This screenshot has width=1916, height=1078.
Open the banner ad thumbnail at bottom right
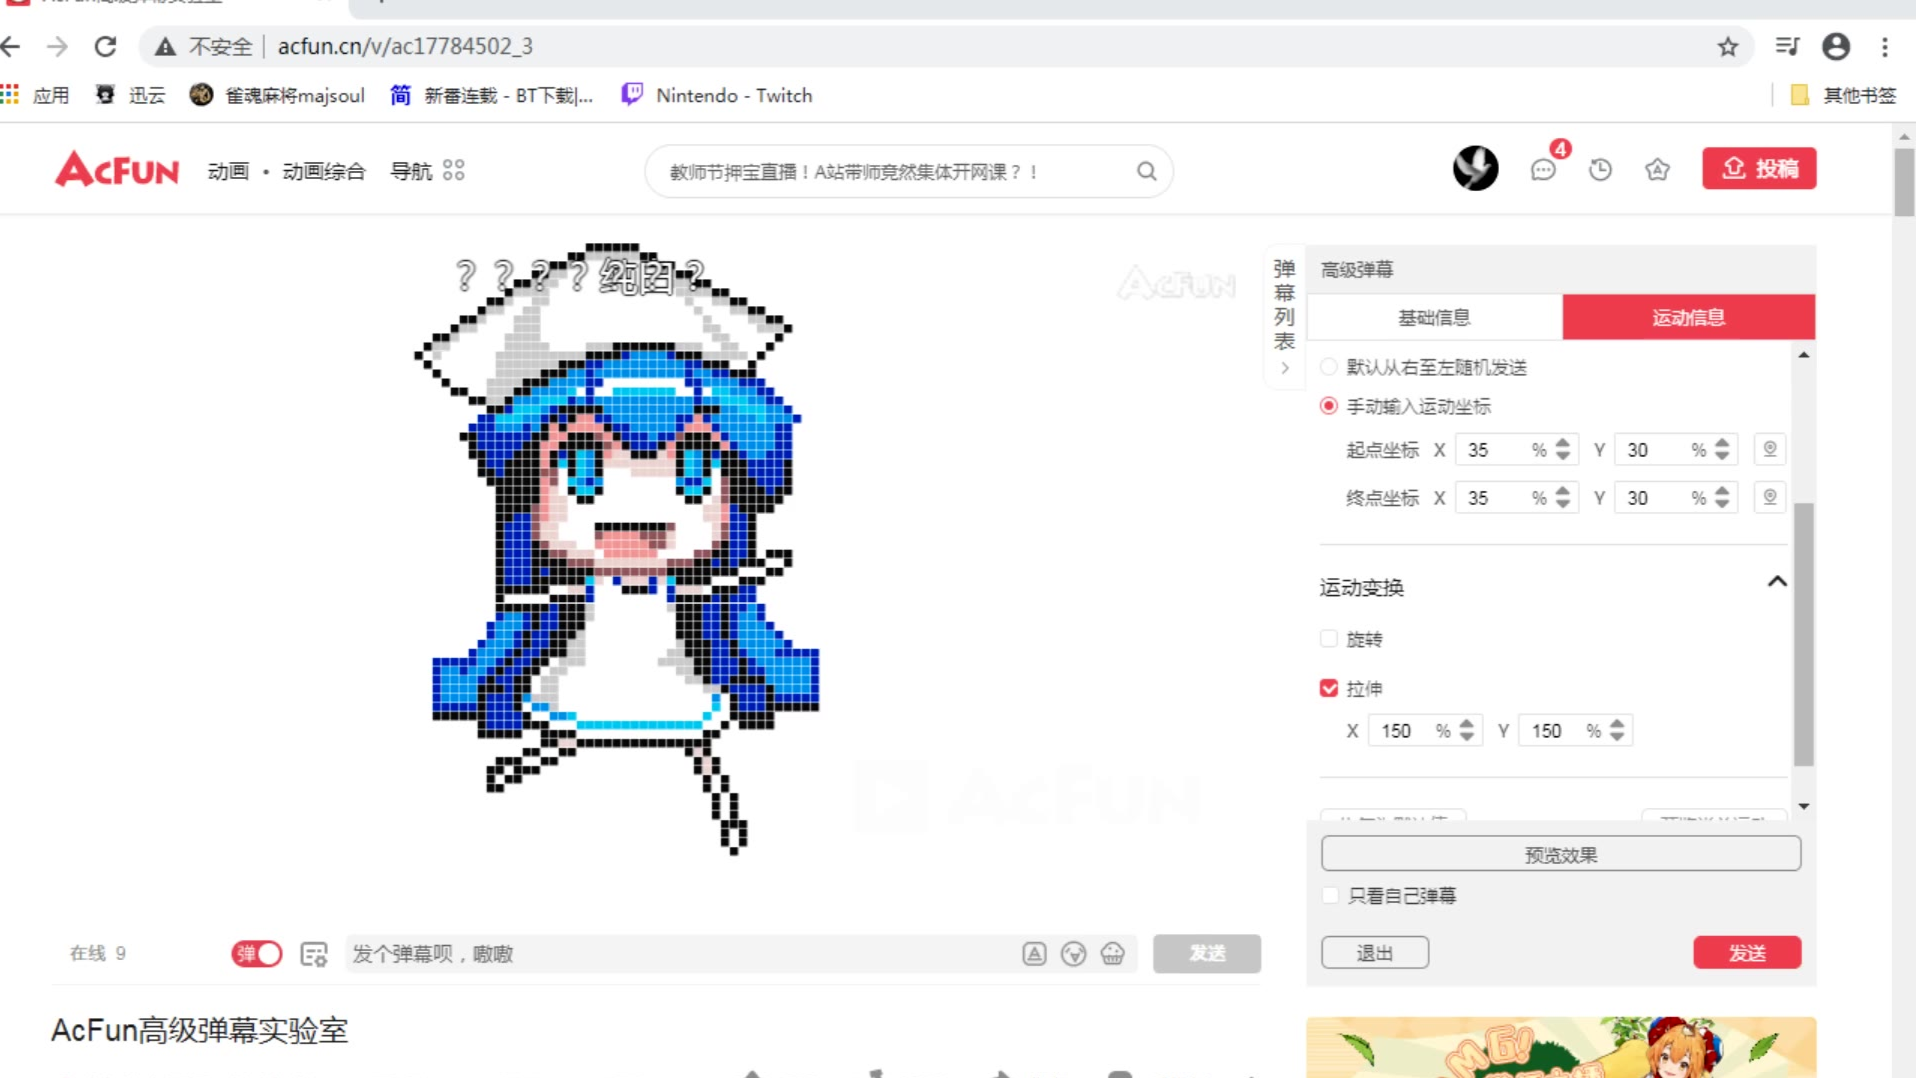coord(1560,1047)
